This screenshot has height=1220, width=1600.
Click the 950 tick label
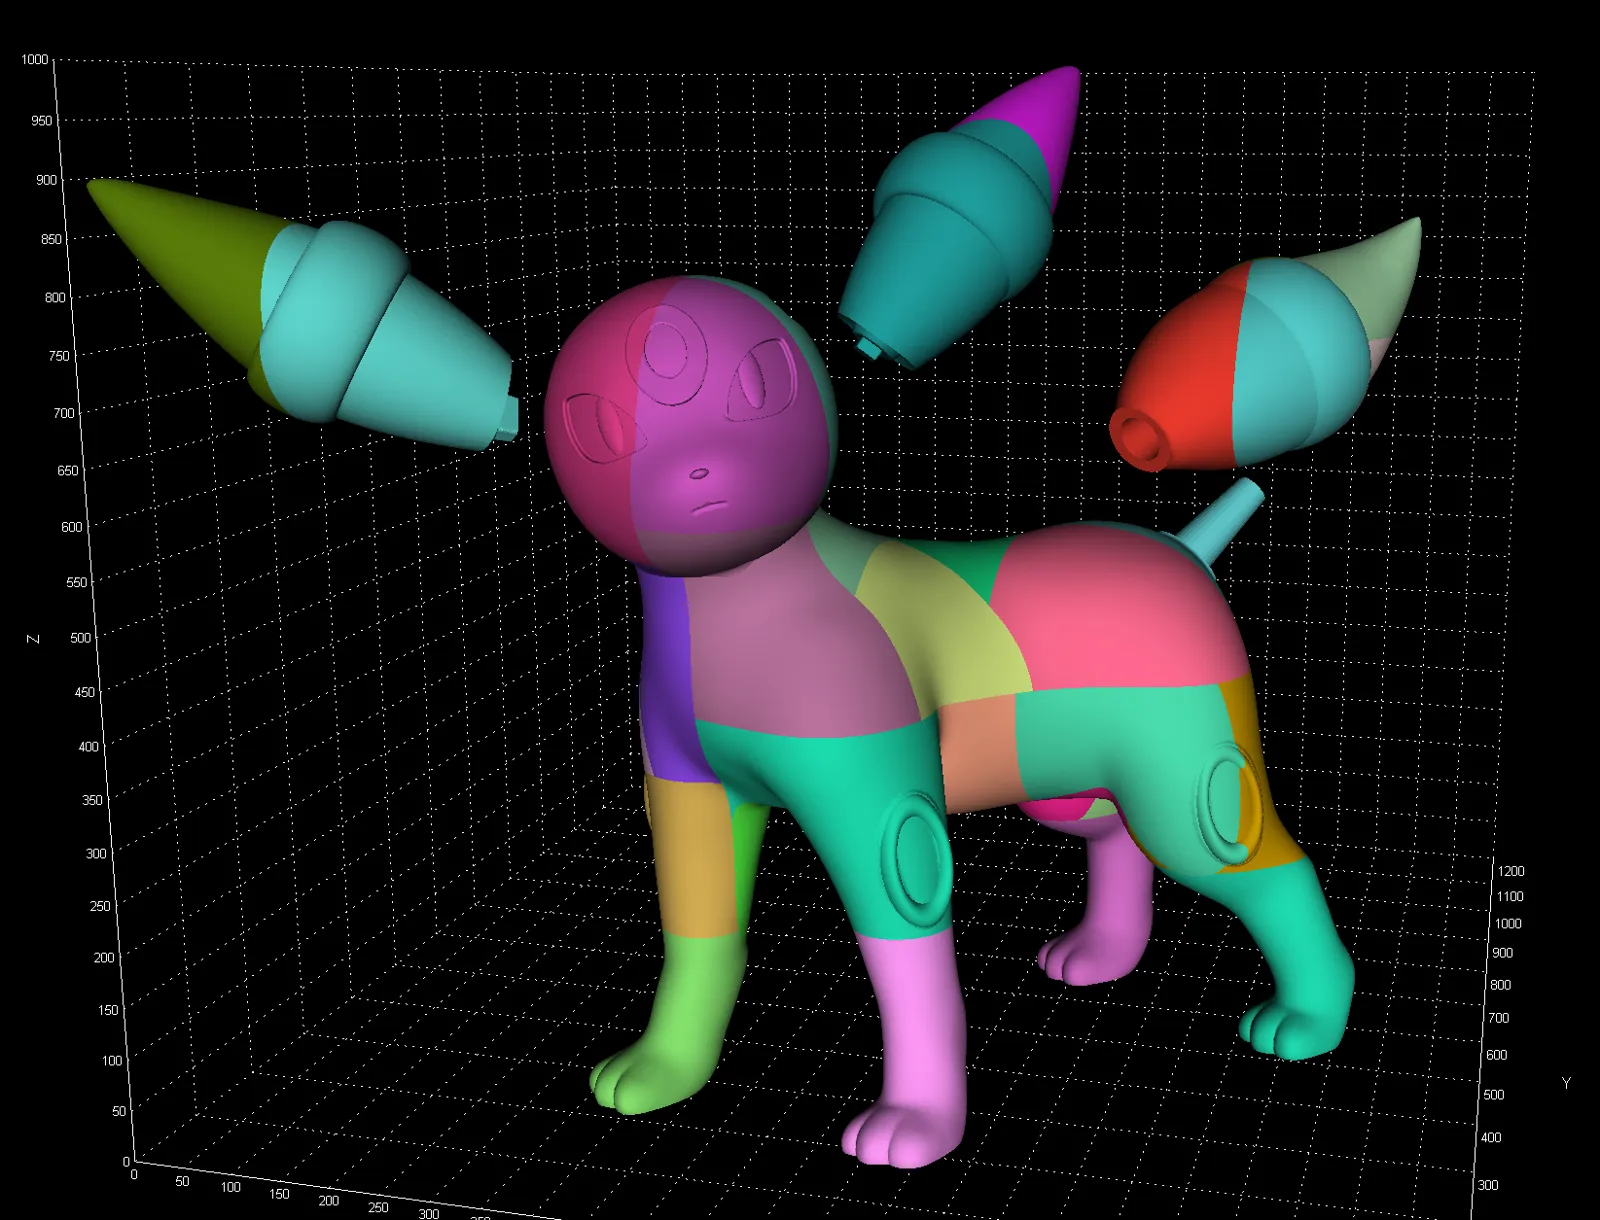(x=42, y=121)
